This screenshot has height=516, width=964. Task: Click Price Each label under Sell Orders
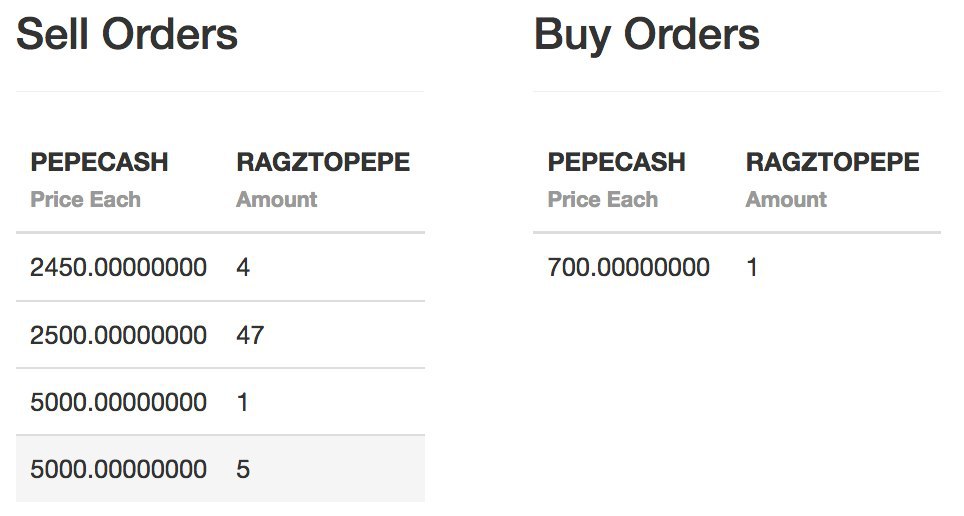pyautogui.click(x=85, y=200)
